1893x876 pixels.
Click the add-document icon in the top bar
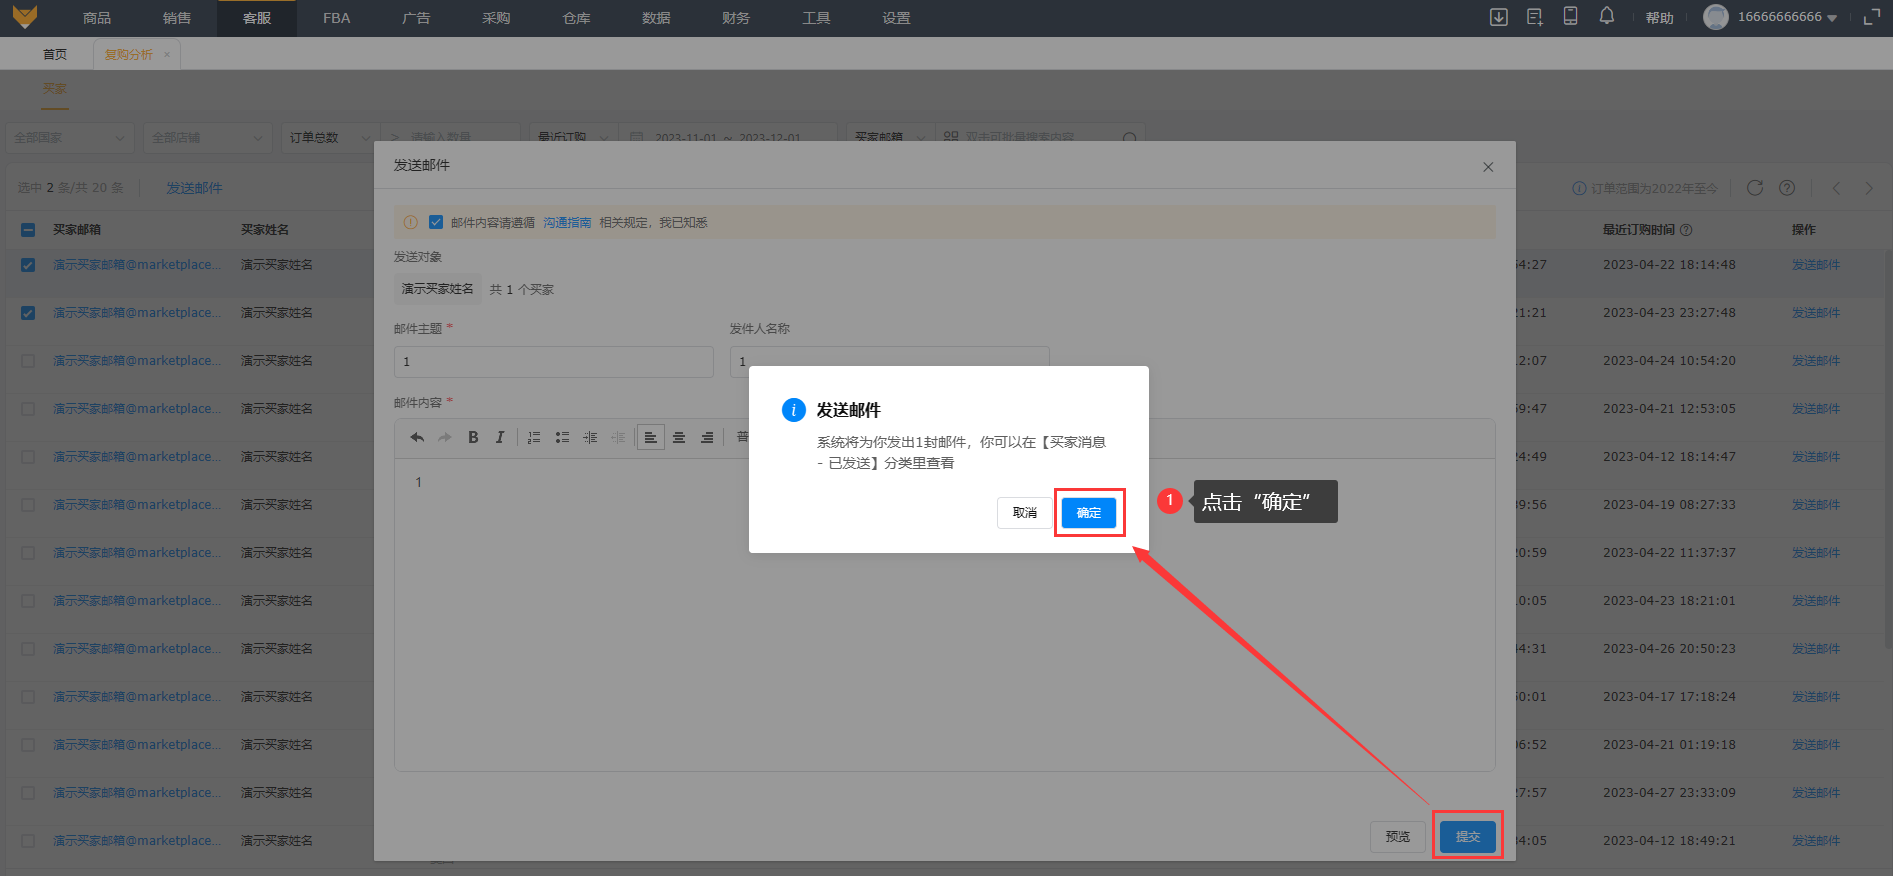(1534, 17)
